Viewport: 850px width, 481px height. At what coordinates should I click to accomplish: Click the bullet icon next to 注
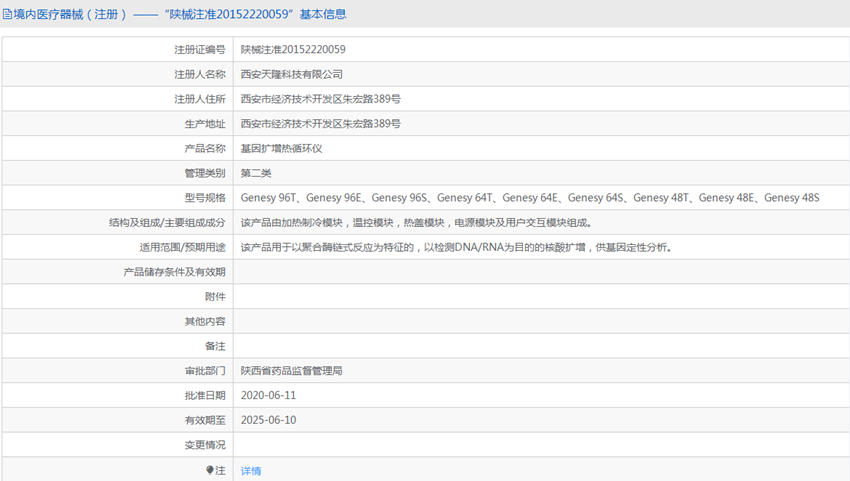210,470
